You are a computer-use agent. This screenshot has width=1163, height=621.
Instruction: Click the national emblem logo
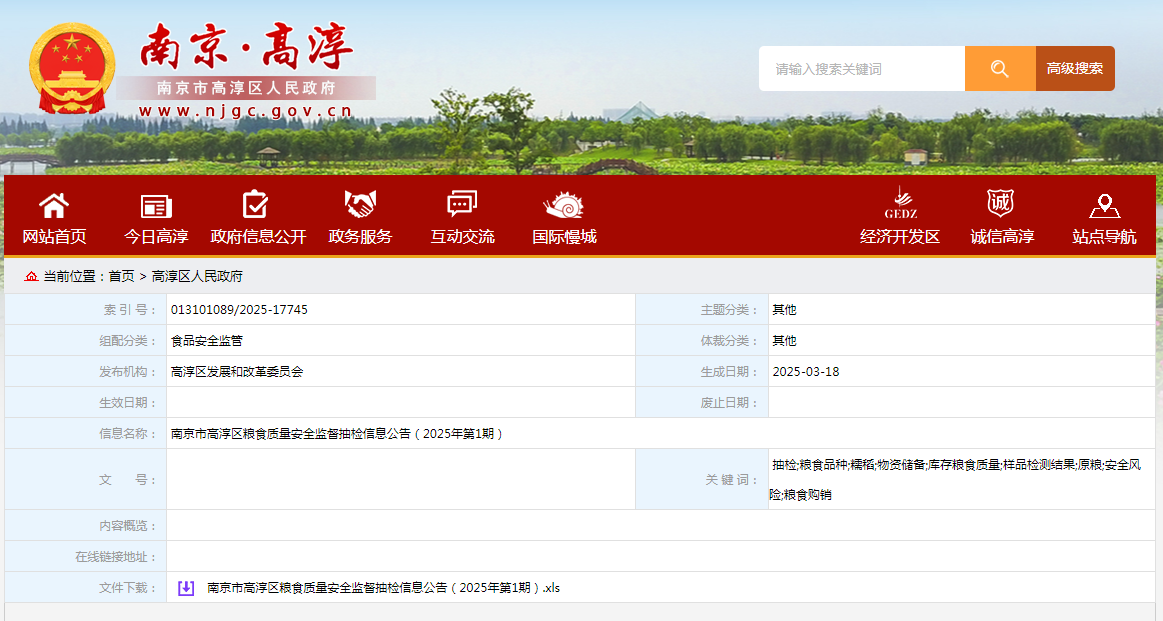coord(72,68)
